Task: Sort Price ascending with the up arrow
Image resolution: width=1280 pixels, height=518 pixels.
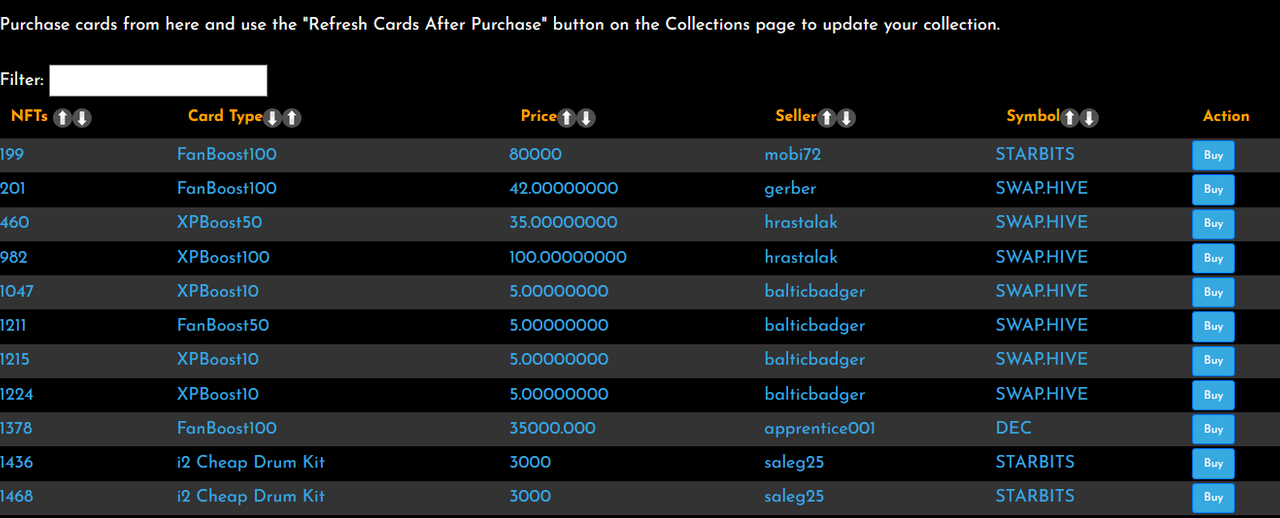Action: tap(566, 118)
